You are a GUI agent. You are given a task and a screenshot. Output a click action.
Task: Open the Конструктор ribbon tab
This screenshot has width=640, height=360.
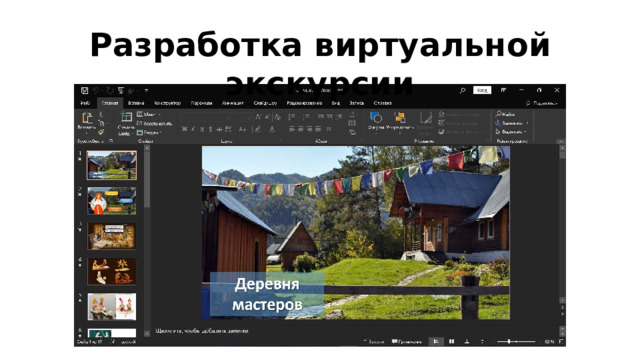[167, 103]
